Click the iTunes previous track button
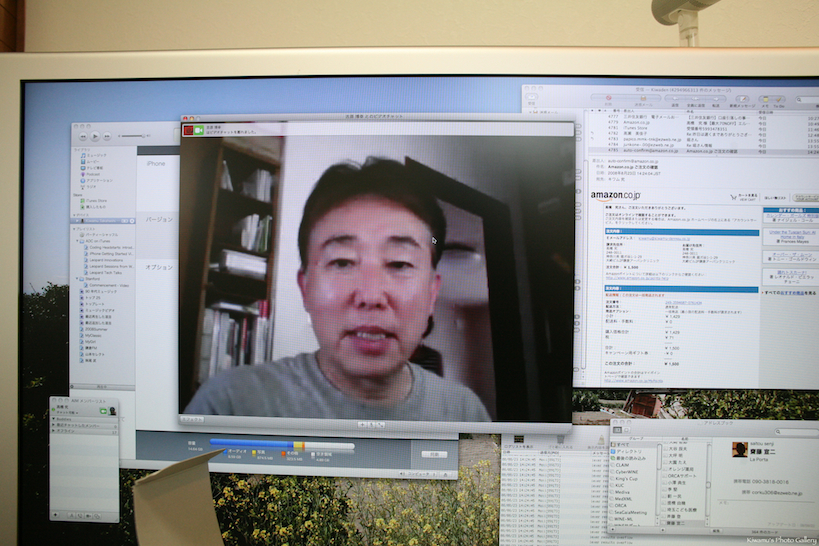 (83, 136)
